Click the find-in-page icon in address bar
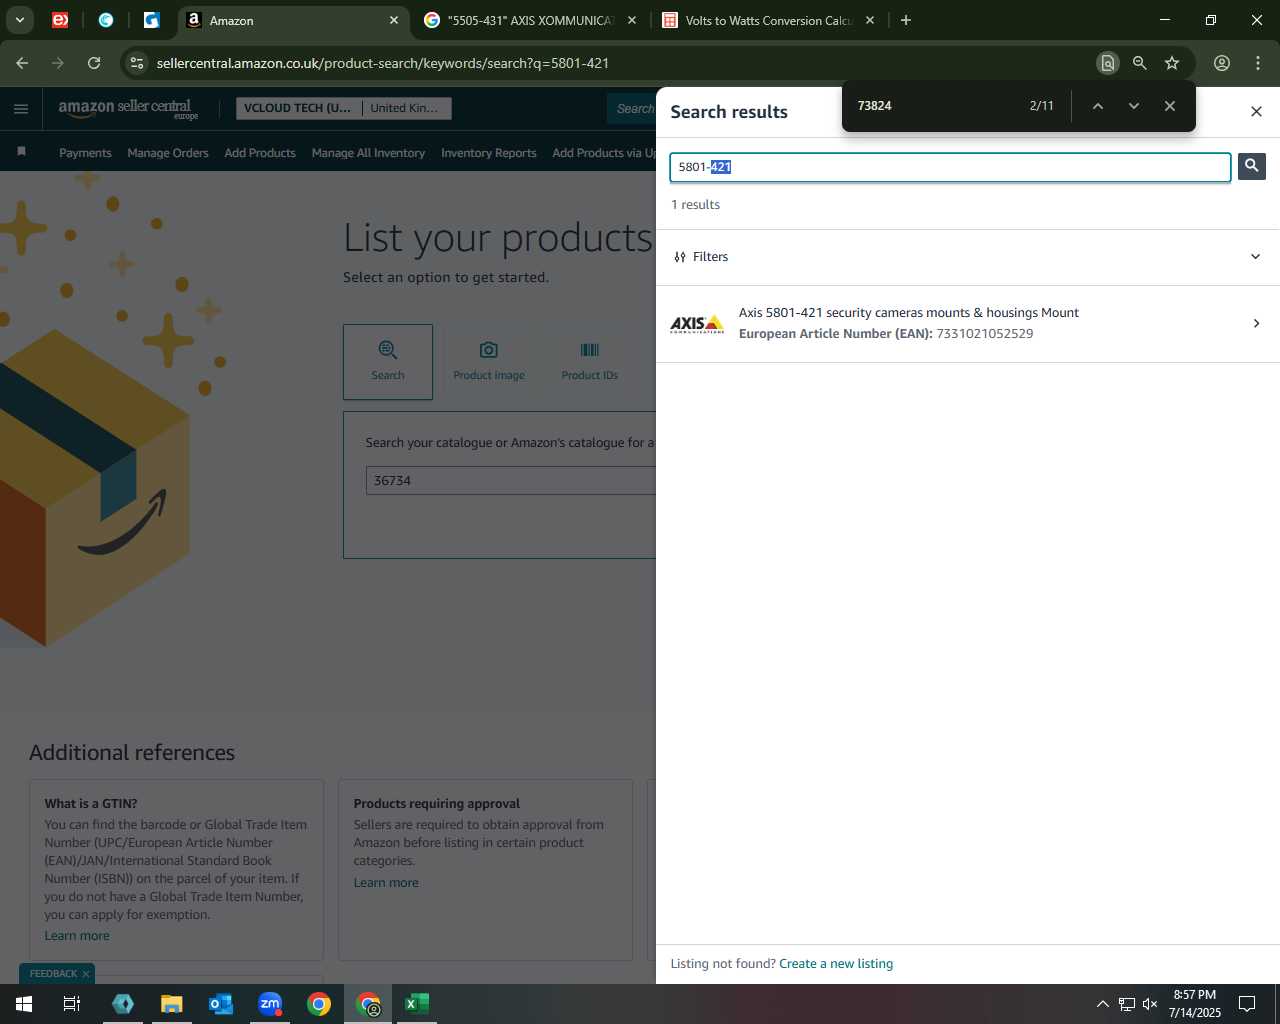This screenshot has width=1280, height=1024. click(1107, 63)
